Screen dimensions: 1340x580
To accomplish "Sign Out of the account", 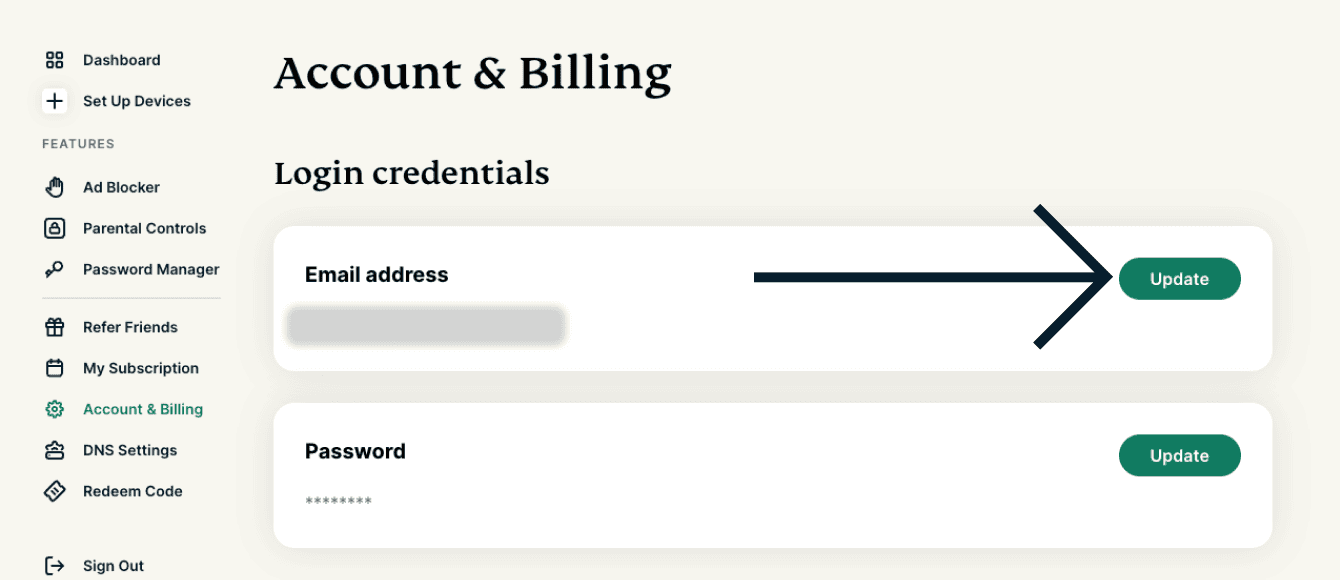I will click(x=113, y=566).
